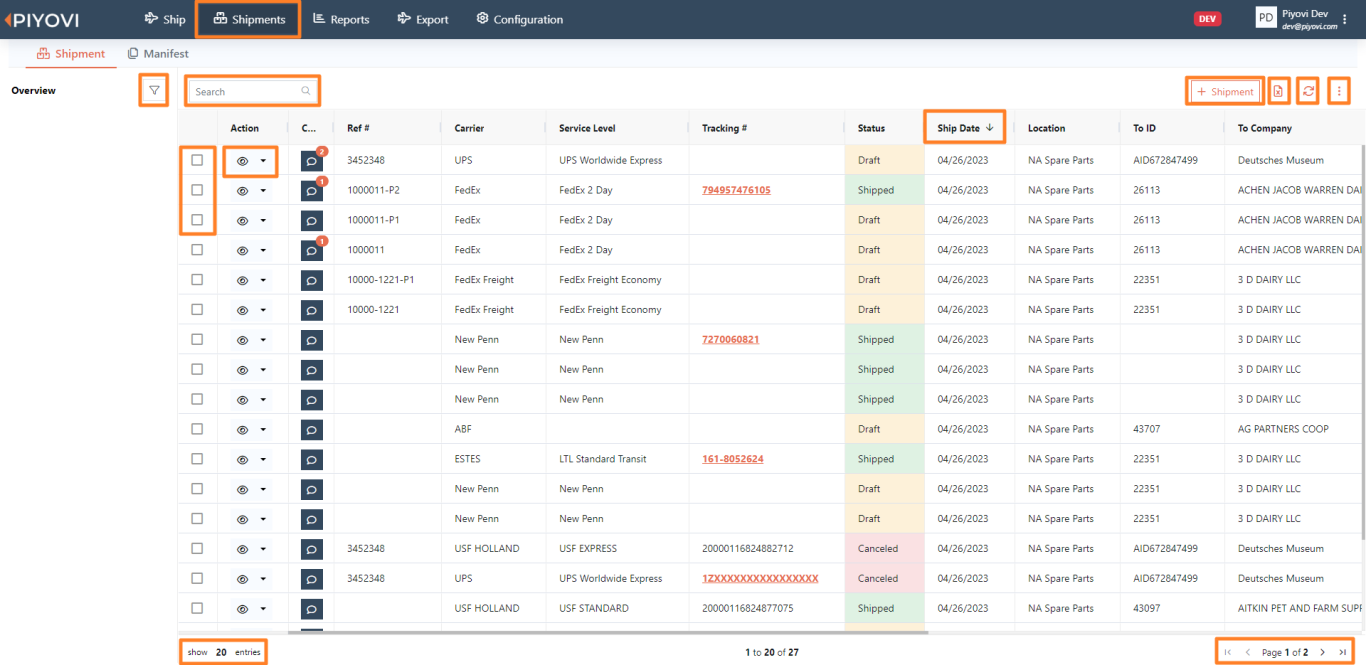Select checkbox for Ref 1000011-P1 row
This screenshot has width=1366, height=665.
[197, 220]
